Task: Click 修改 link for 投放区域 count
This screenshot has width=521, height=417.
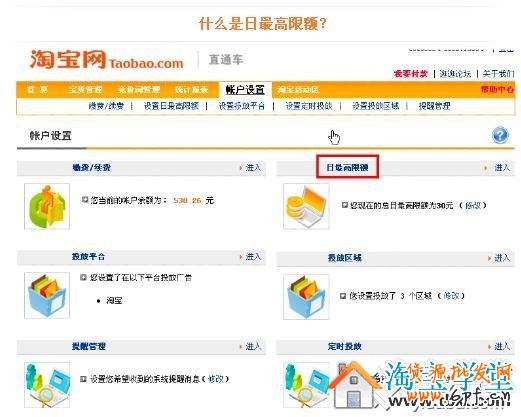Action: tap(451, 296)
